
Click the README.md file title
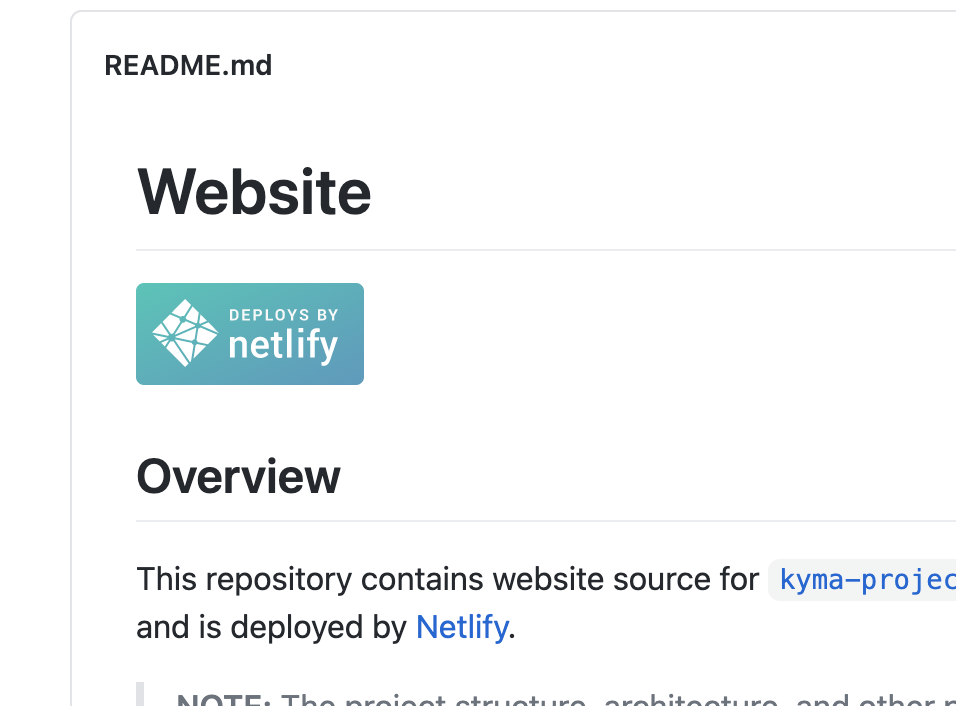188,65
